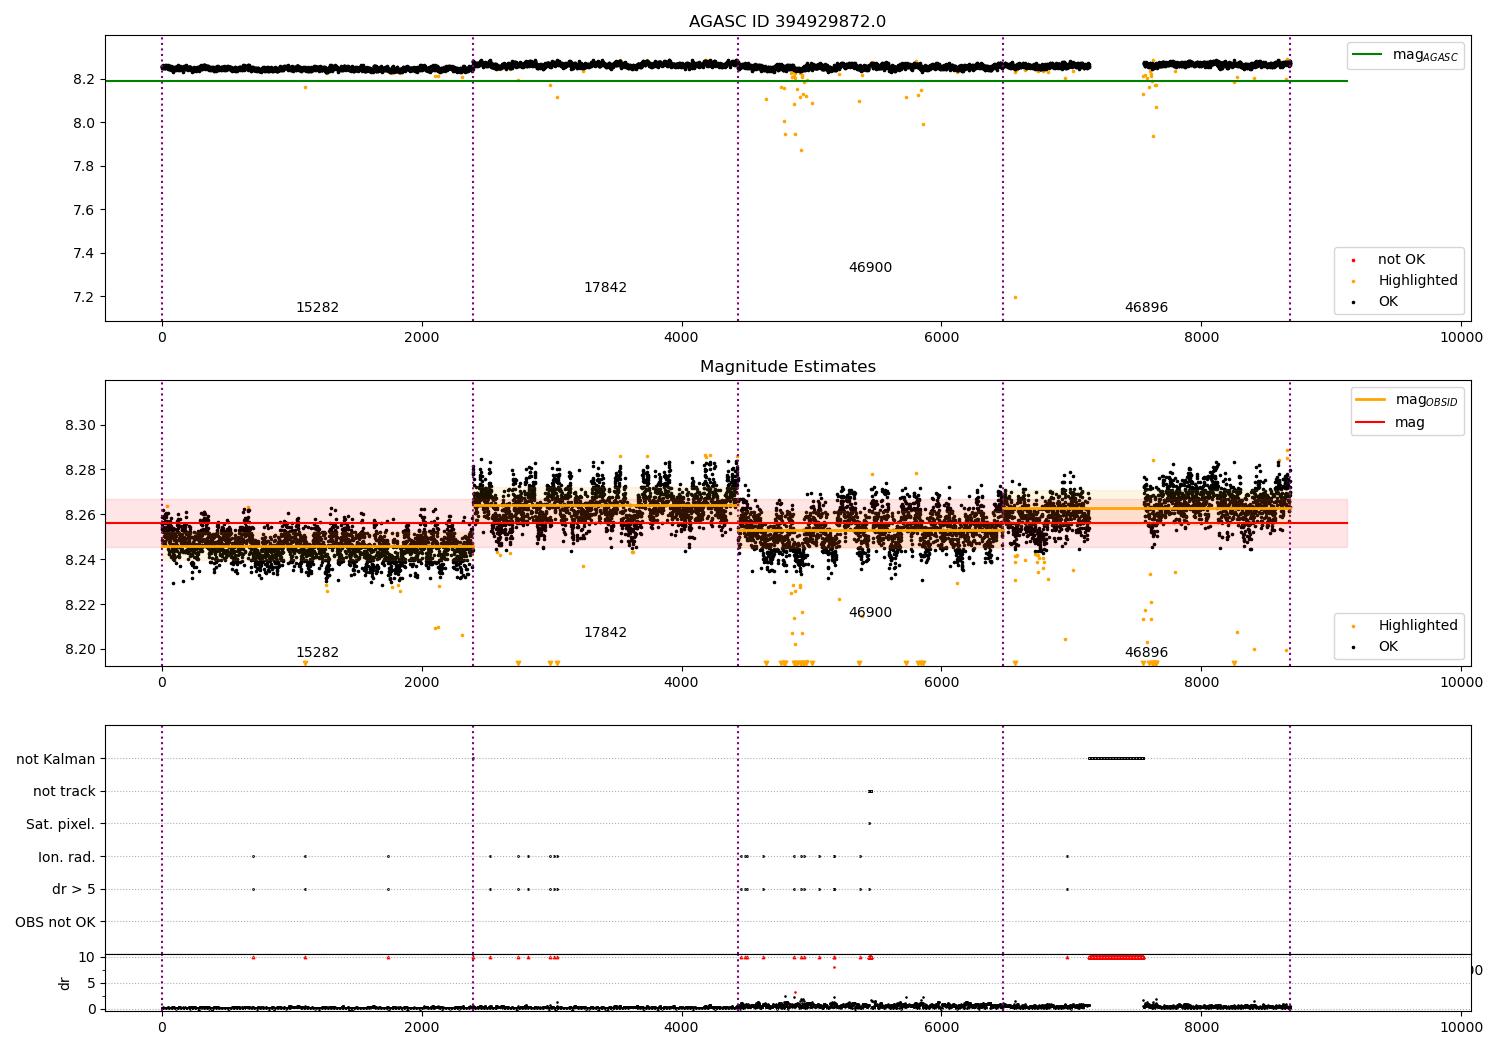Click 4000 x-tick under the top plot
The image size is (1500, 1050).
[682, 338]
